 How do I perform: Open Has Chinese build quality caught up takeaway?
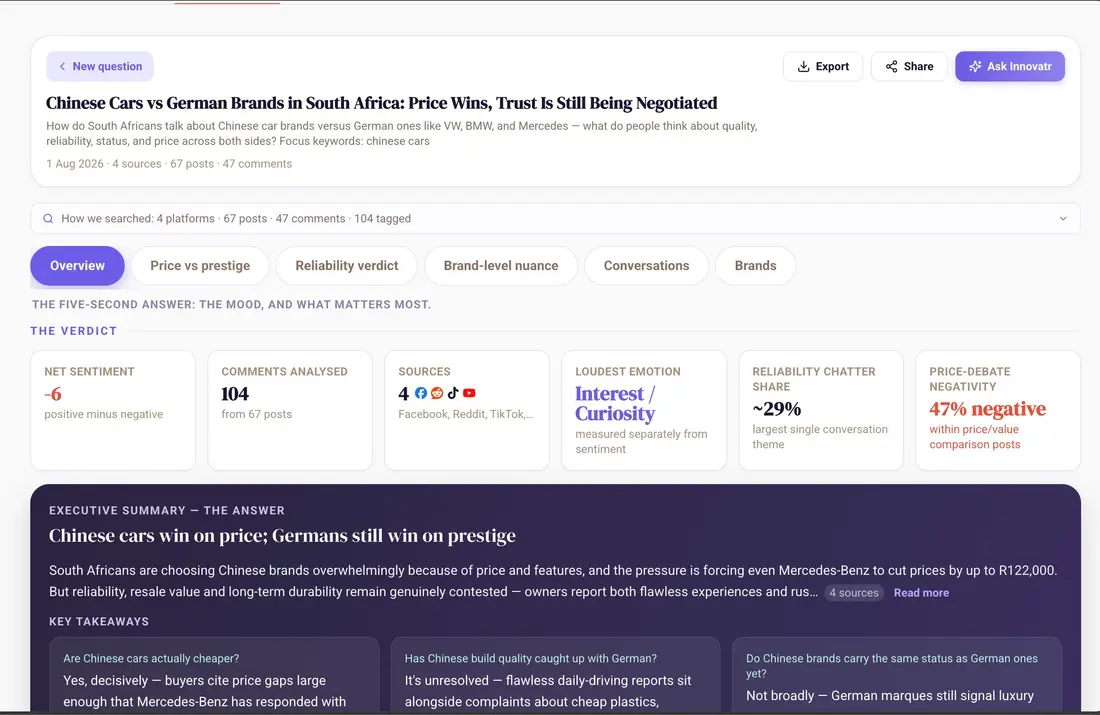[555, 675]
